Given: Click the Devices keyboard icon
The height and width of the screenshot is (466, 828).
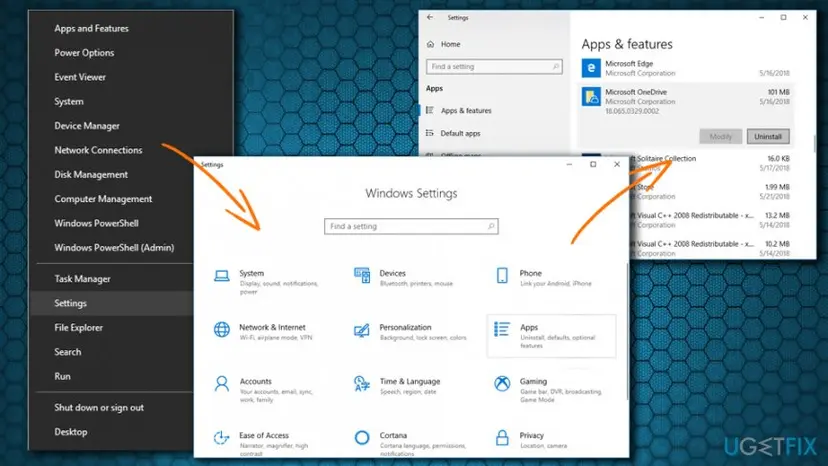Looking at the screenshot, I should click(x=362, y=275).
